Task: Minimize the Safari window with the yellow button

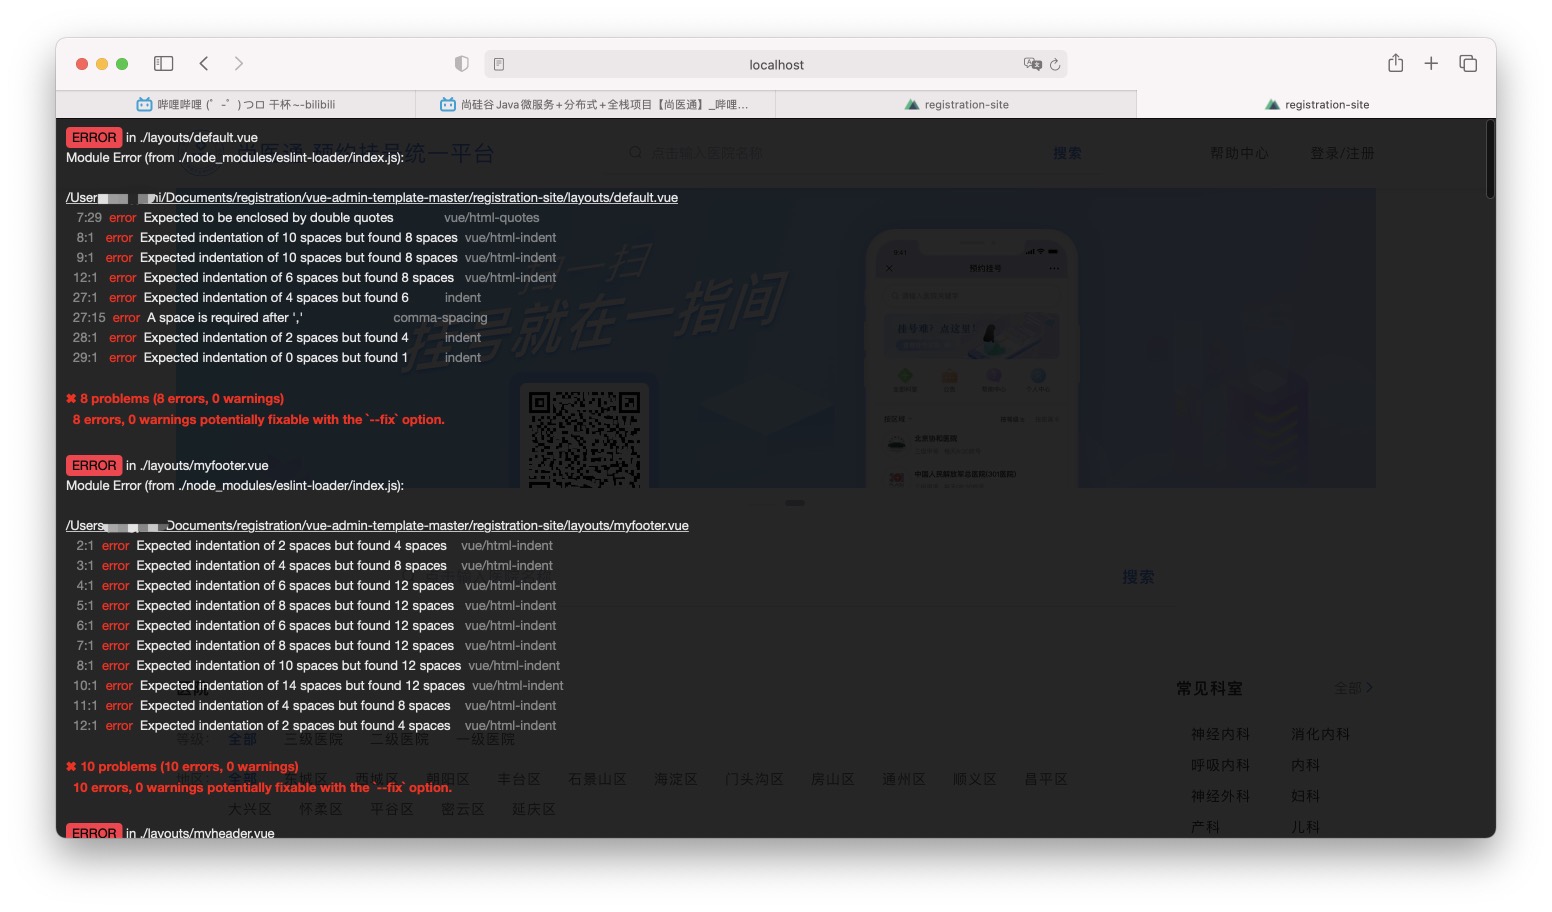Action: point(102,64)
